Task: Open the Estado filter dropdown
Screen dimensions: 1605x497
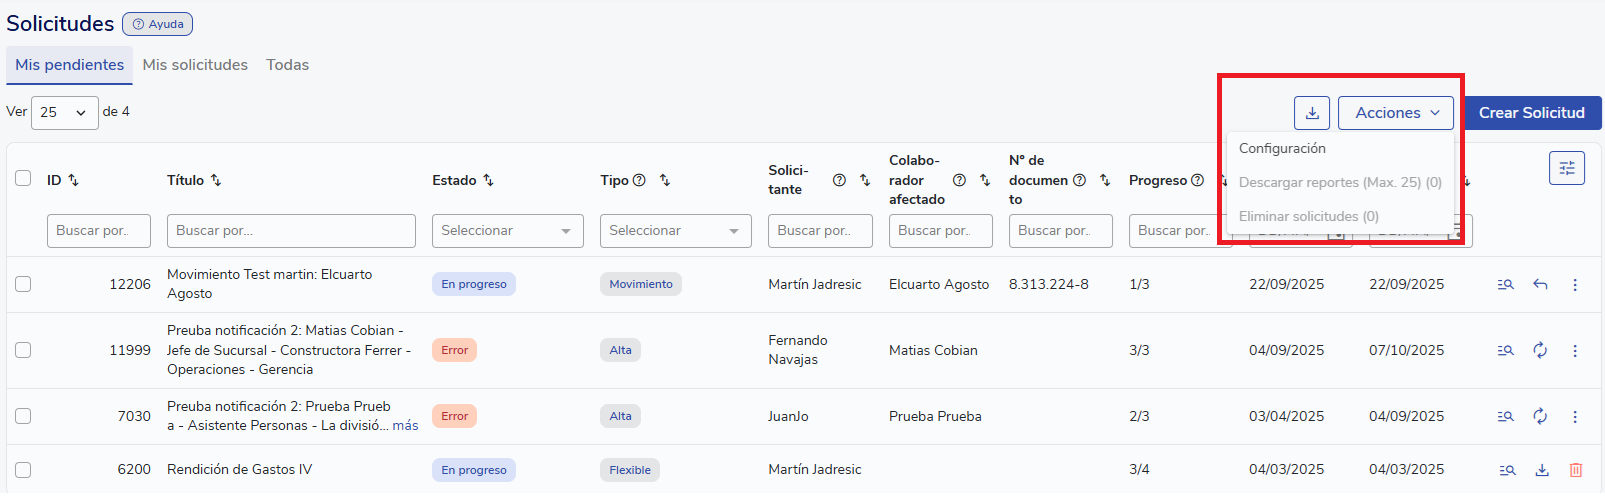Action: [507, 231]
